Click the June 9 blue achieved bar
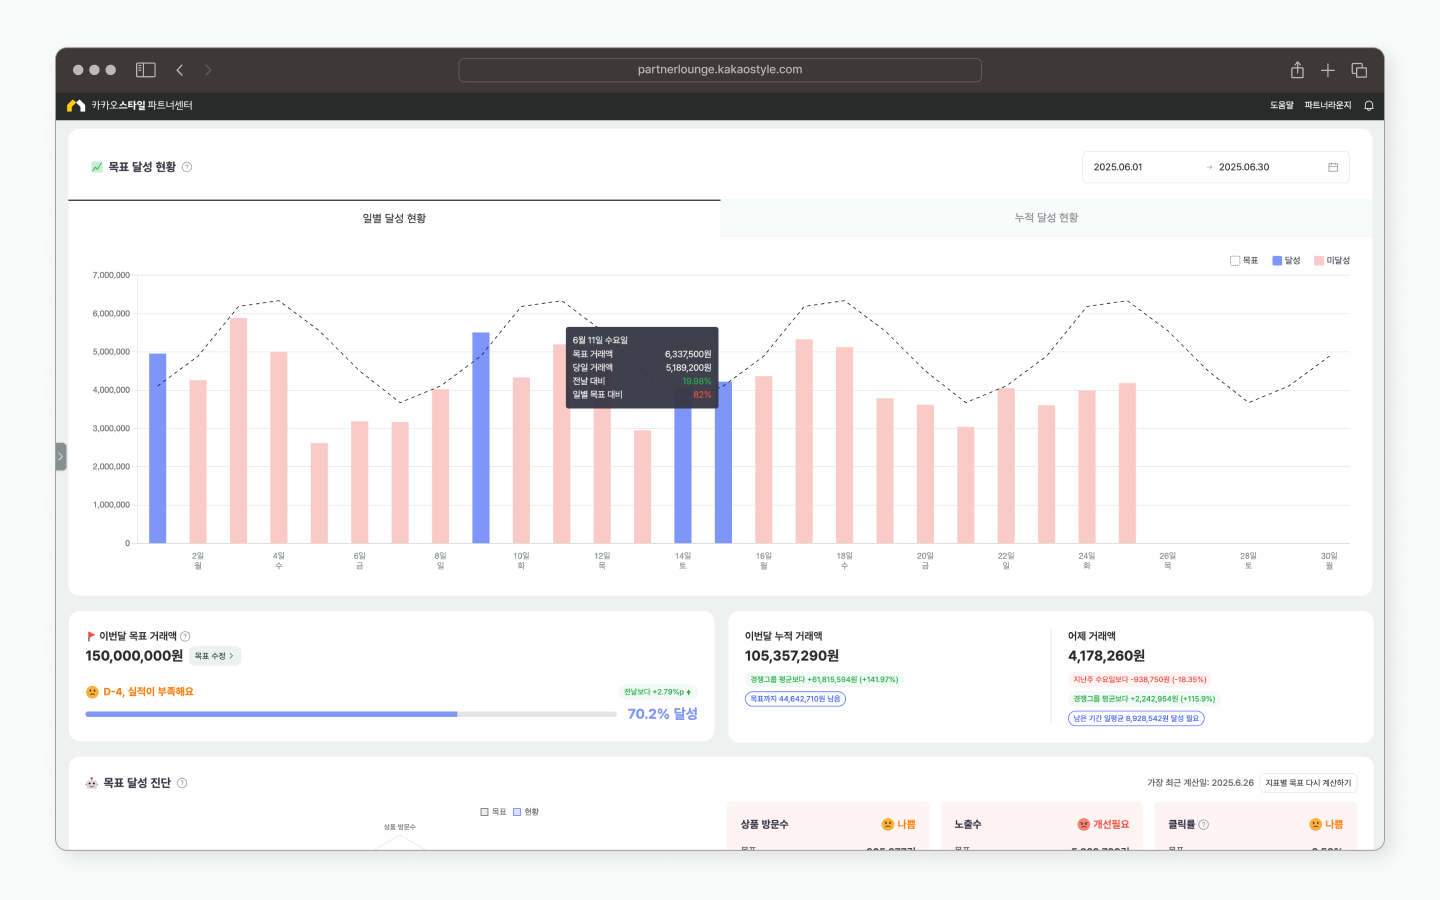 [x=481, y=438]
